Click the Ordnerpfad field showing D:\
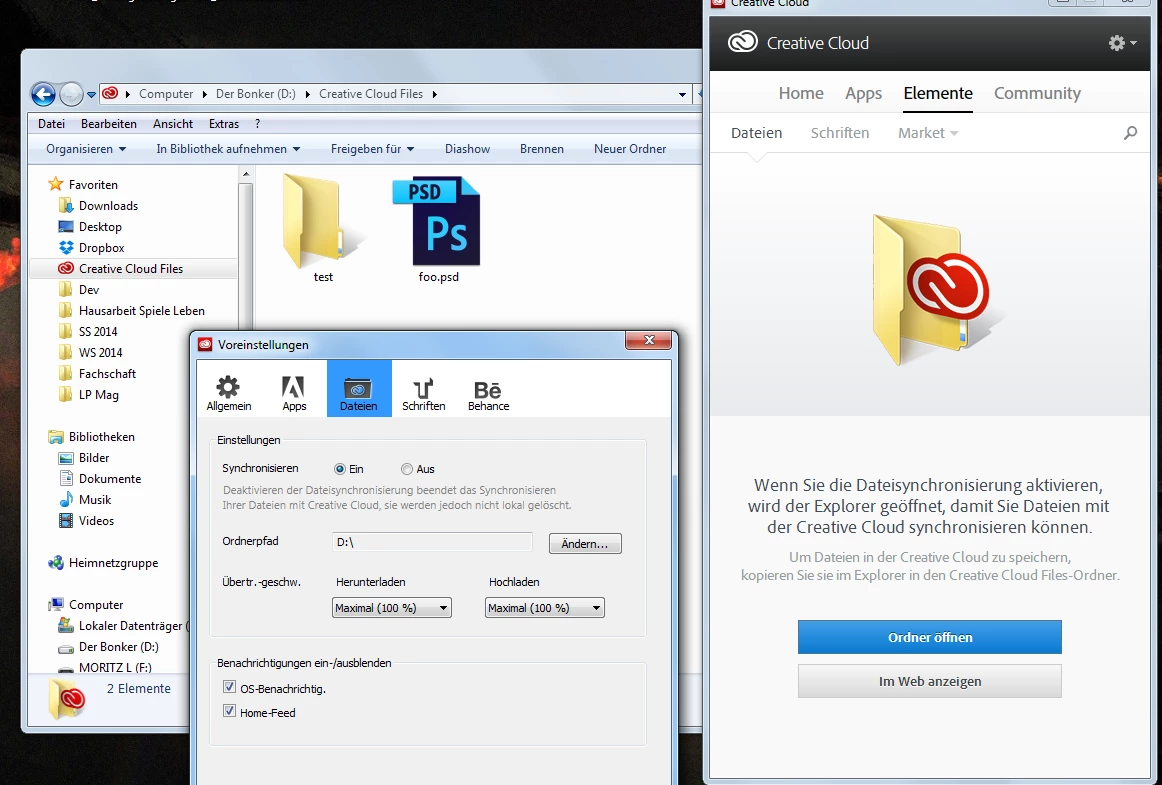 pyautogui.click(x=432, y=542)
